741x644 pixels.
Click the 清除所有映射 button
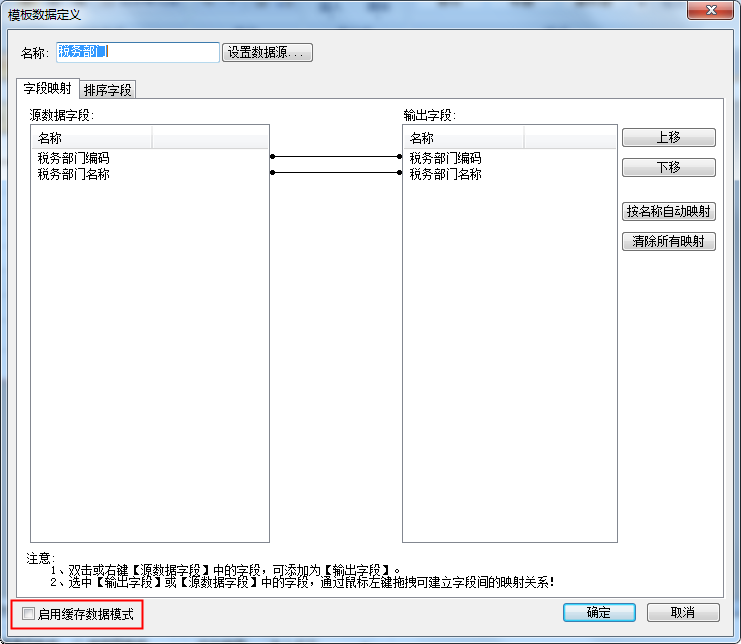coord(669,242)
